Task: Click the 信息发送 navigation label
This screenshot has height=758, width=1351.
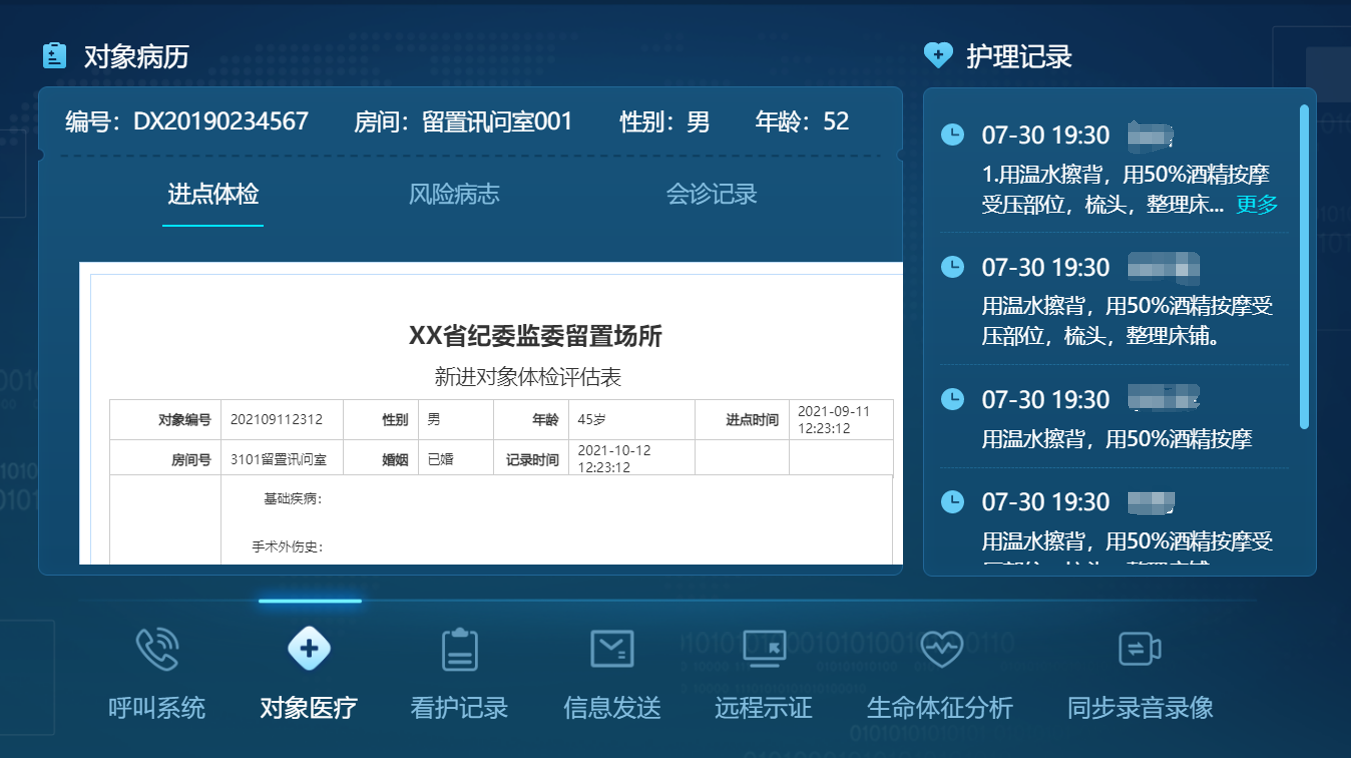Action: pyautogui.click(x=611, y=707)
